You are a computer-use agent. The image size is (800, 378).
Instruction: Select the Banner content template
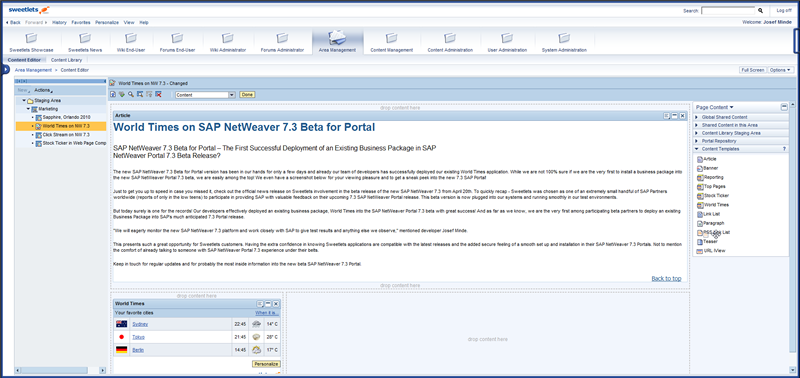pos(707,168)
